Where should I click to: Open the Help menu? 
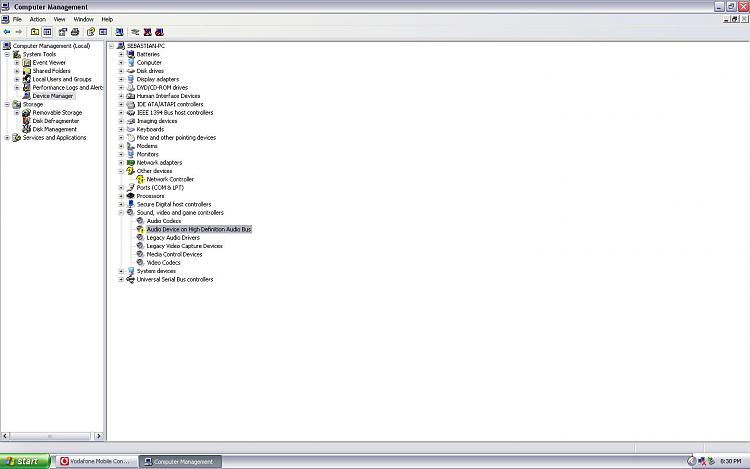[x=107, y=20]
